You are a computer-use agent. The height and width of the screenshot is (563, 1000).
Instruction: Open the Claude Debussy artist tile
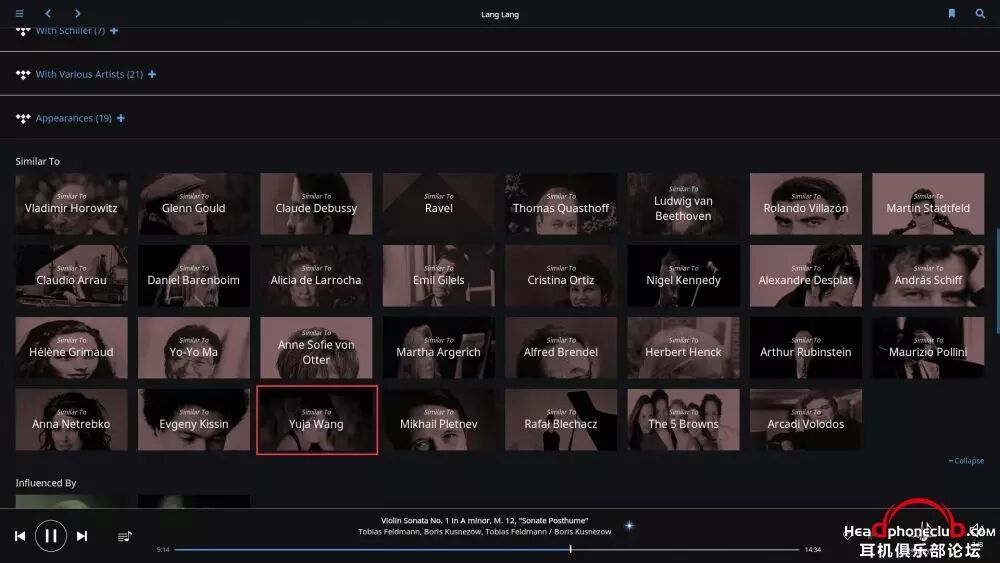click(x=316, y=204)
